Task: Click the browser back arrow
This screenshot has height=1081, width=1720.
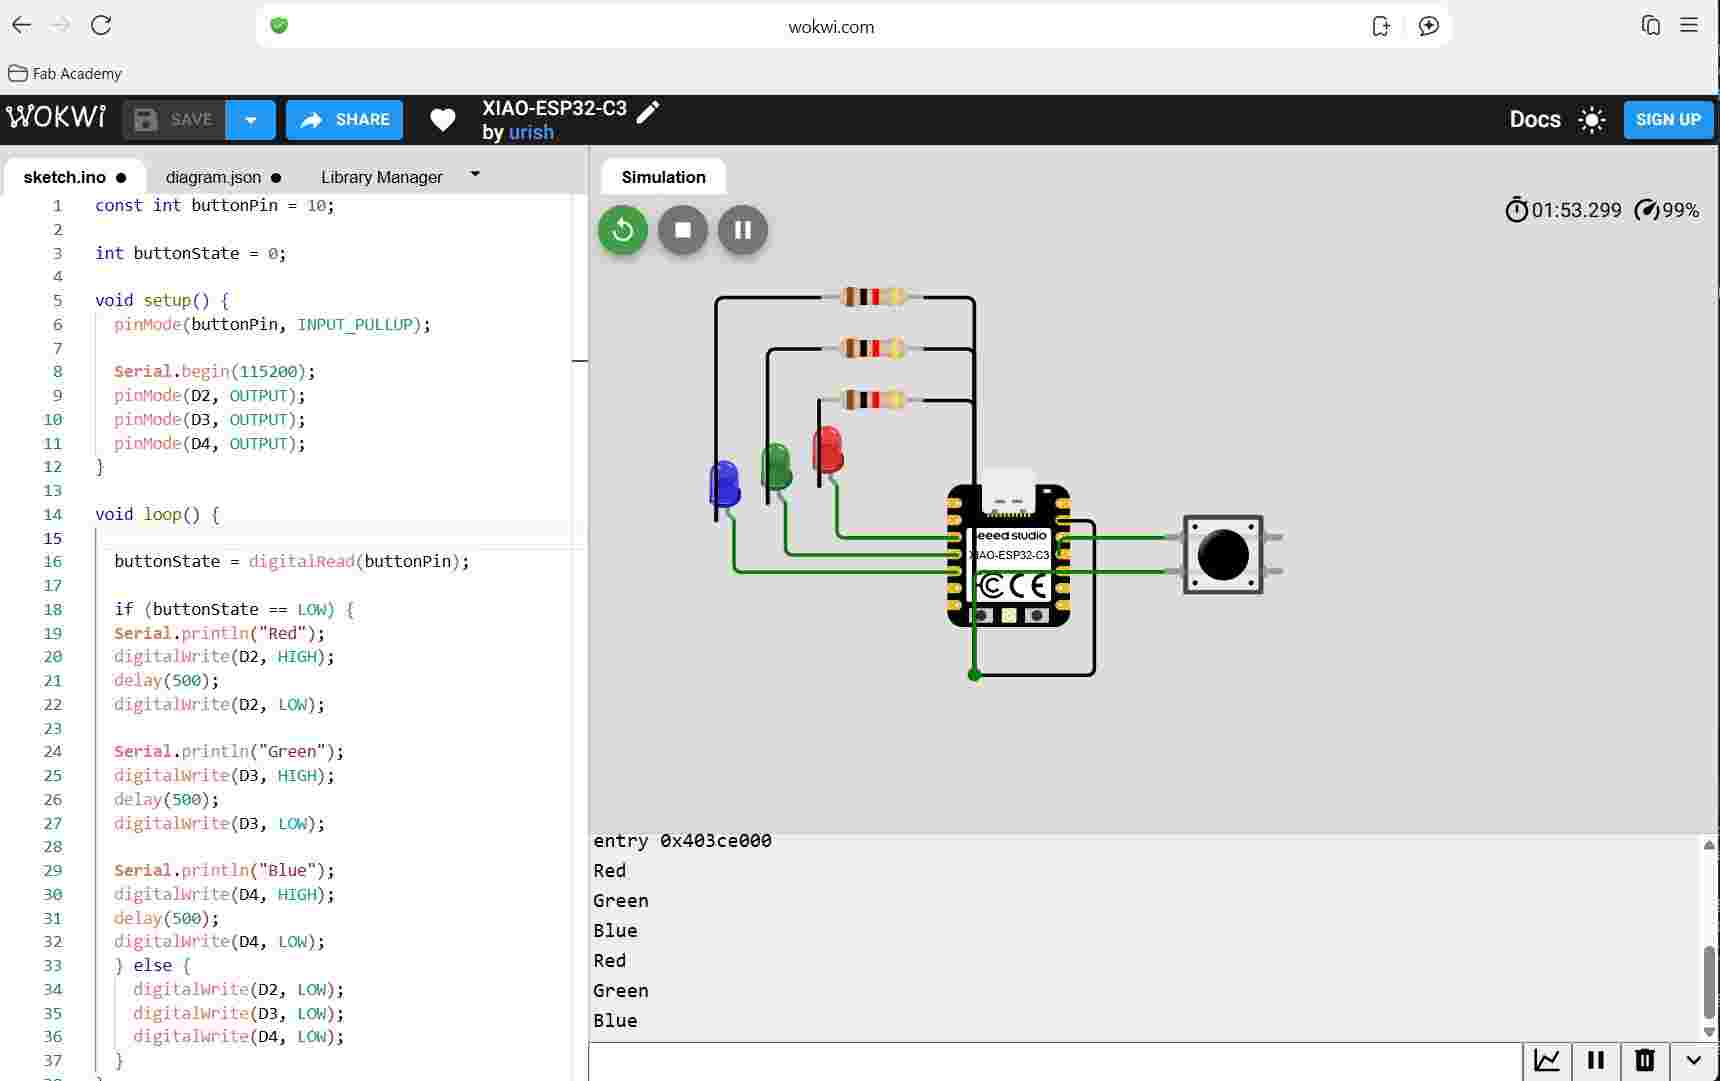Action: (x=21, y=26)
